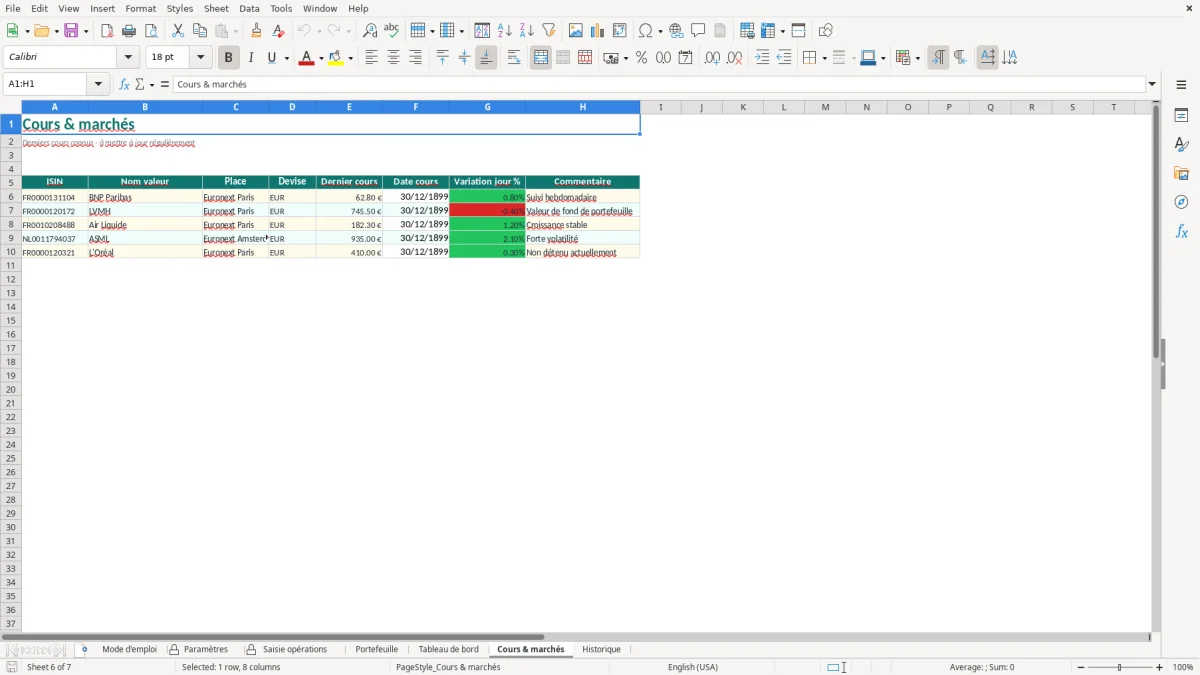Expand the Conditional Formatting dropdown arrow
Image resolution: width=1200 pixels, height=675 pixels.
917,59
